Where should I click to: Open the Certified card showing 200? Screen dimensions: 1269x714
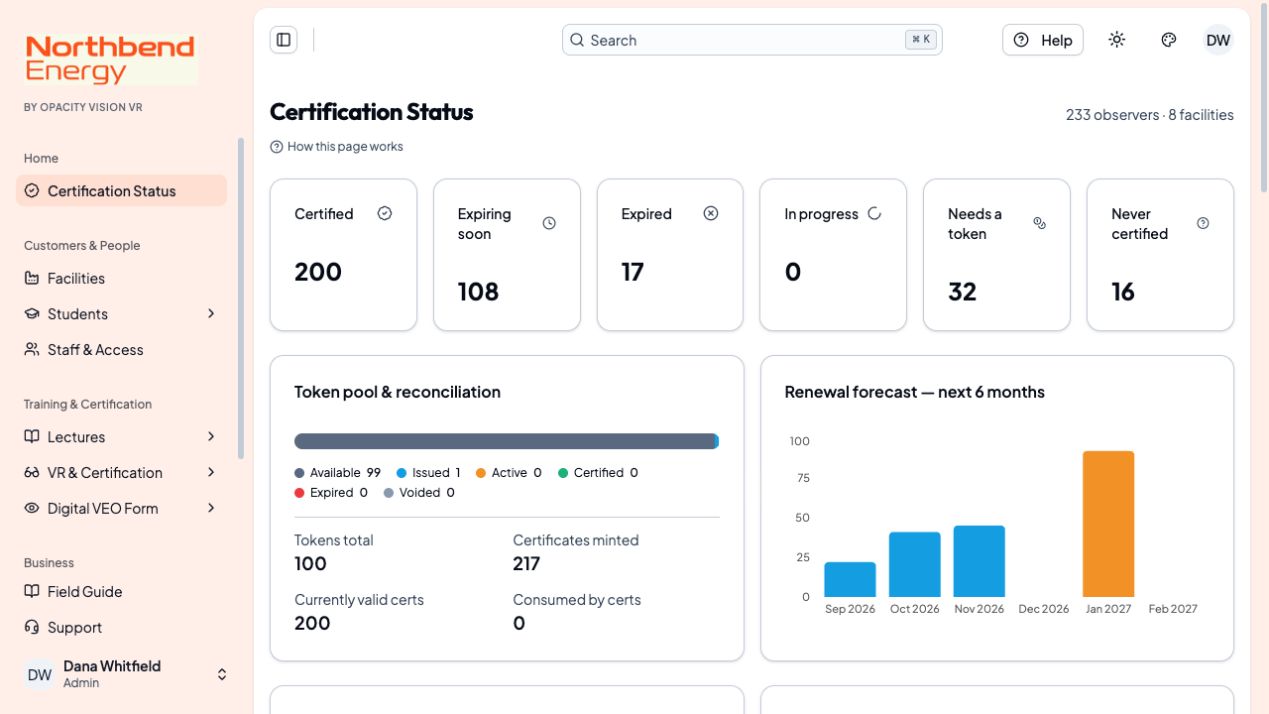coord(343,255)
